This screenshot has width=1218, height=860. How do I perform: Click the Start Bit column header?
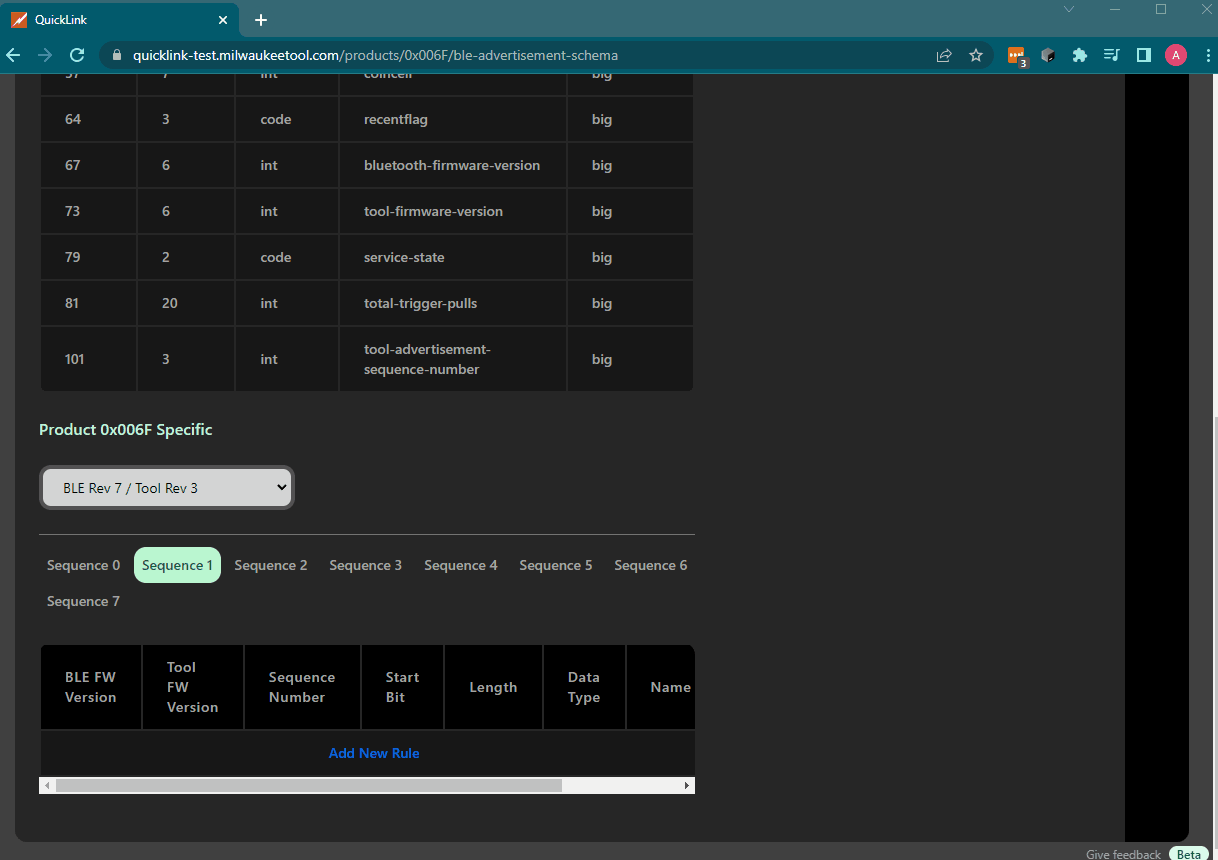[x=403, y=687]
